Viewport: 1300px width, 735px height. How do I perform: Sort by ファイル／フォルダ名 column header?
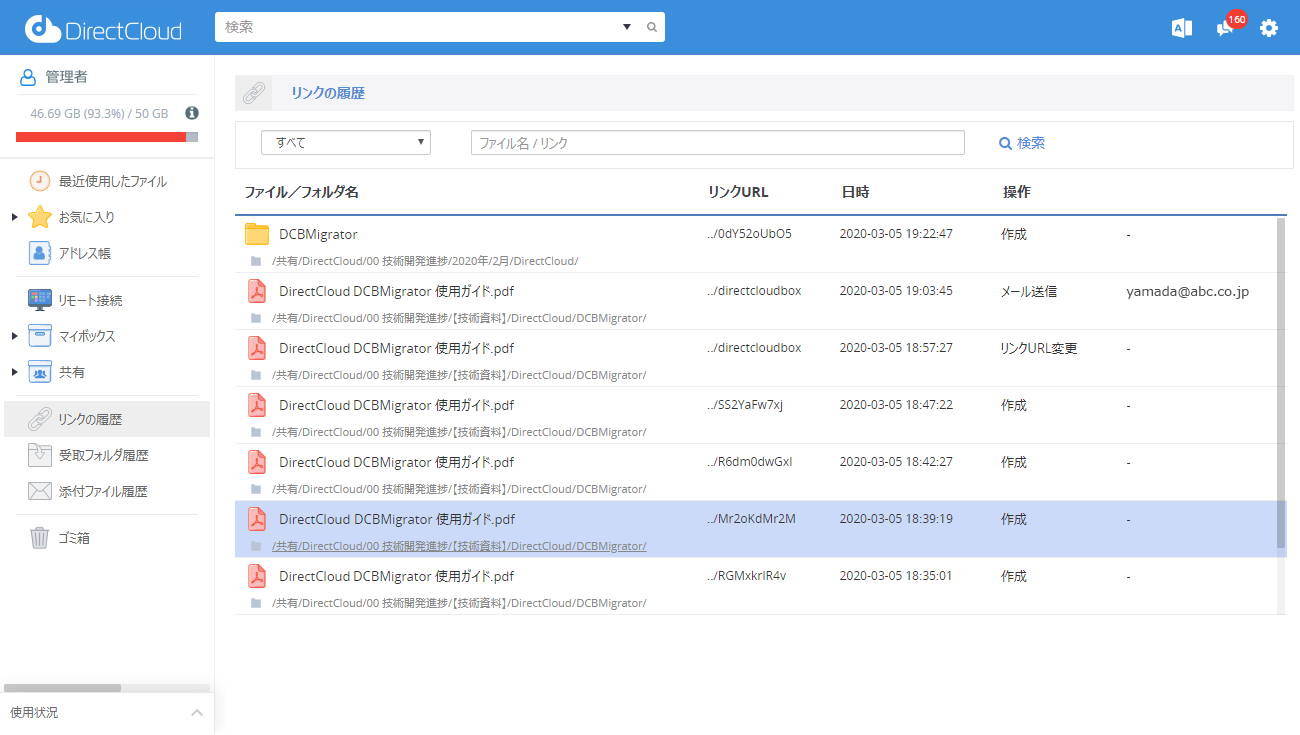tap(301, 192)
